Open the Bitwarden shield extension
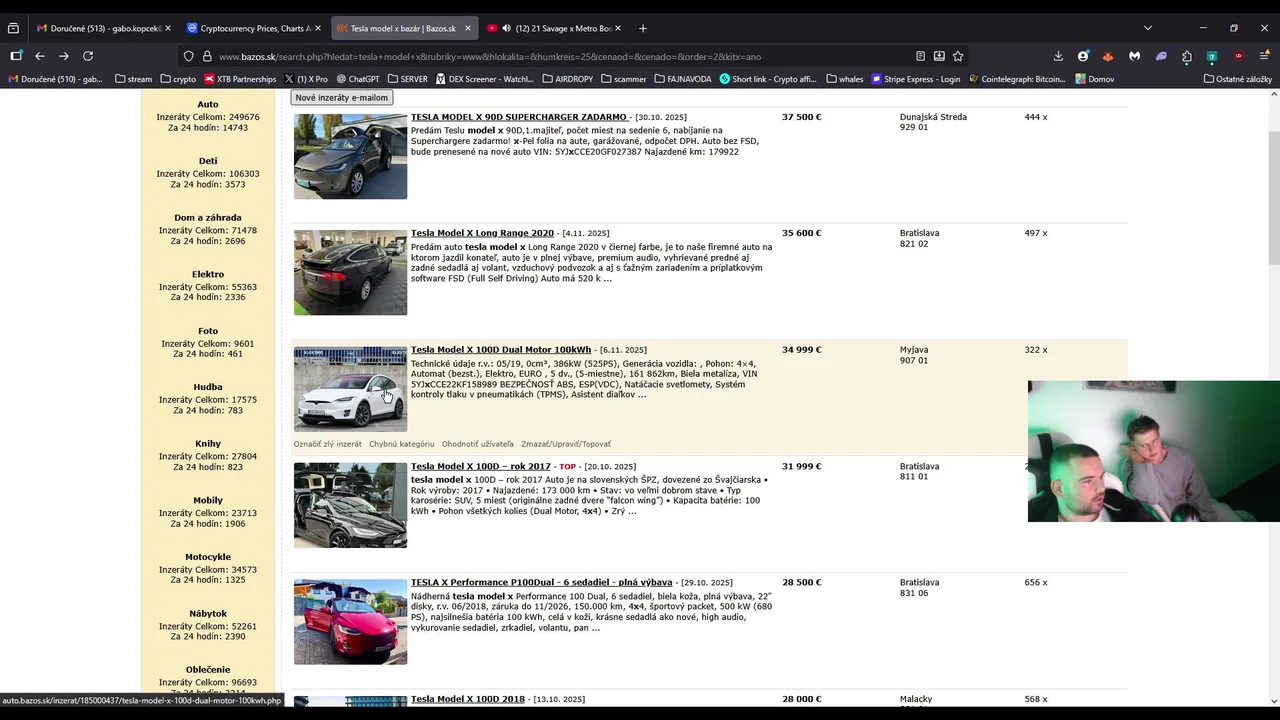1280x720 pixels. click(1212, 56)
